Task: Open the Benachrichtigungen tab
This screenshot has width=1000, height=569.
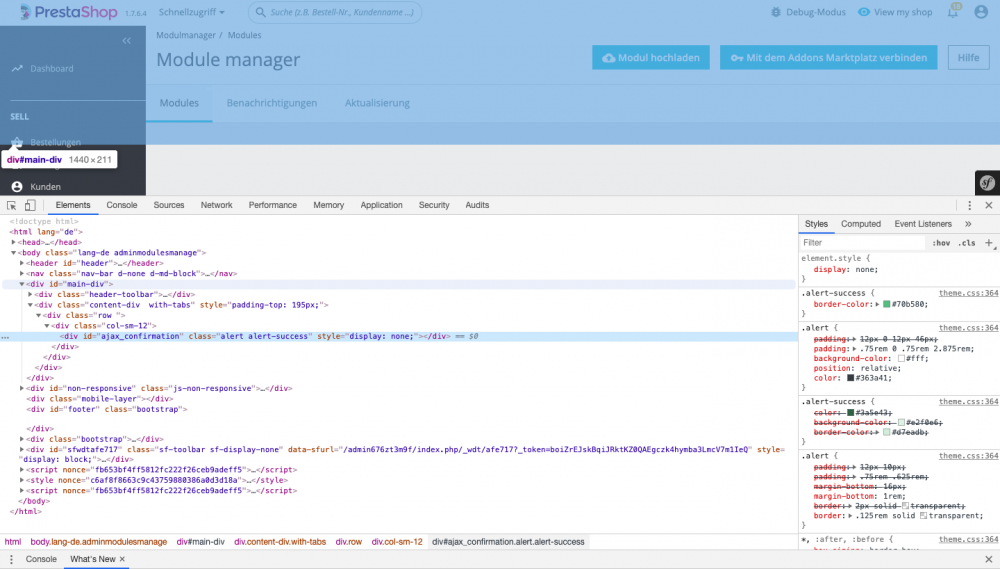Action: [x=271, y=103]
